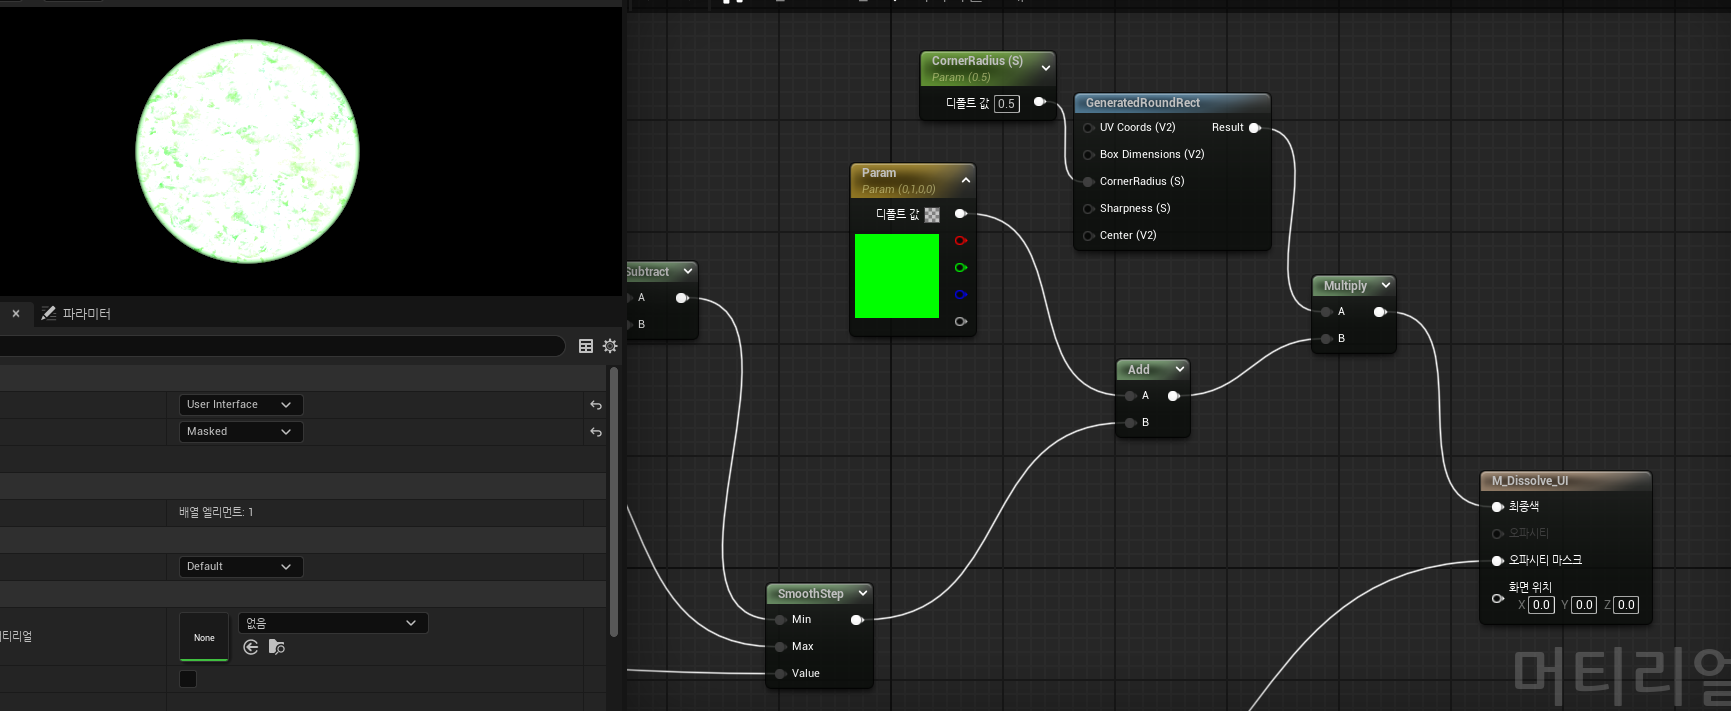The width and height of the screenshot is (1731, 711).
Task: Click the Subtract node output pin
Action: (x=682, y=298)
